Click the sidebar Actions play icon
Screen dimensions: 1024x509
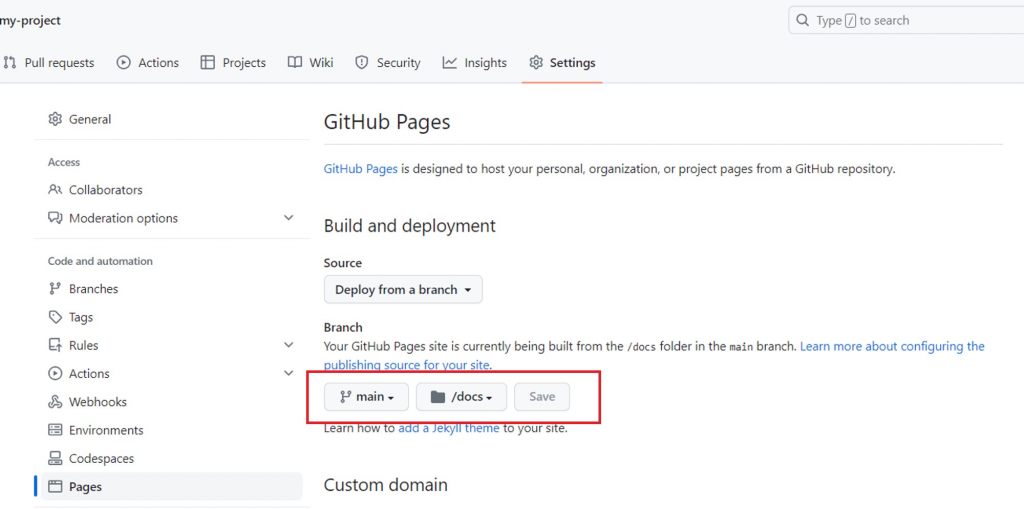(55, 373)
